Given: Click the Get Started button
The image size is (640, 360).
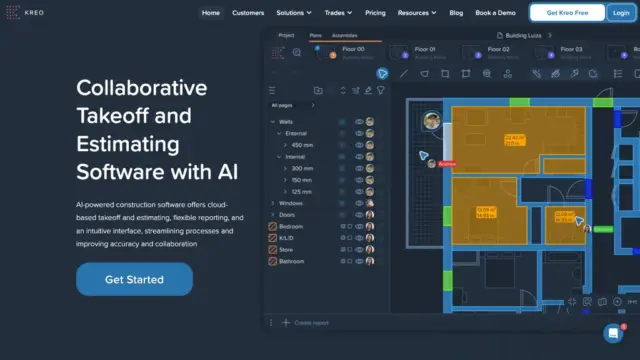Looking at the screenshot, I should pos(134,279).
